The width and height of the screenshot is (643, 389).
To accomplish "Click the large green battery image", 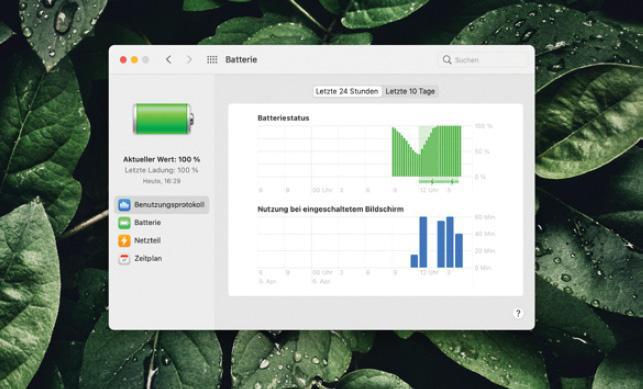I will coord(163,119).
